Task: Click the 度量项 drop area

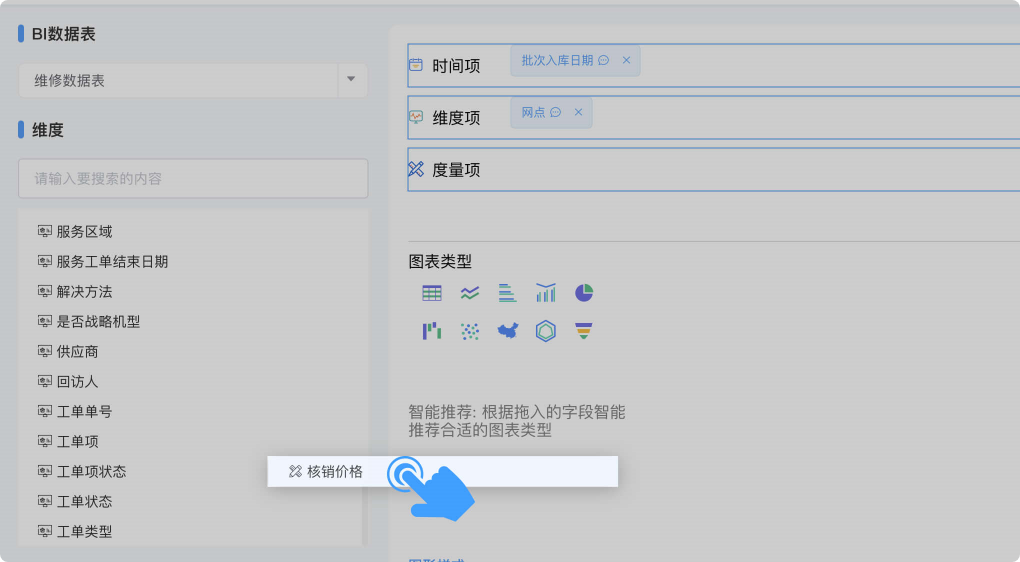Action: pos(714,169)
